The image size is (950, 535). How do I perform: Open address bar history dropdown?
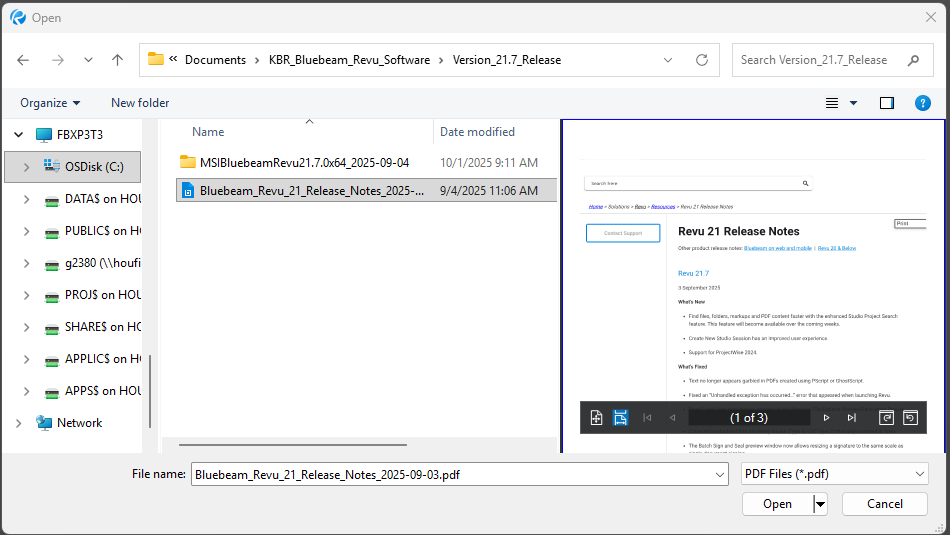click(668, 60)
